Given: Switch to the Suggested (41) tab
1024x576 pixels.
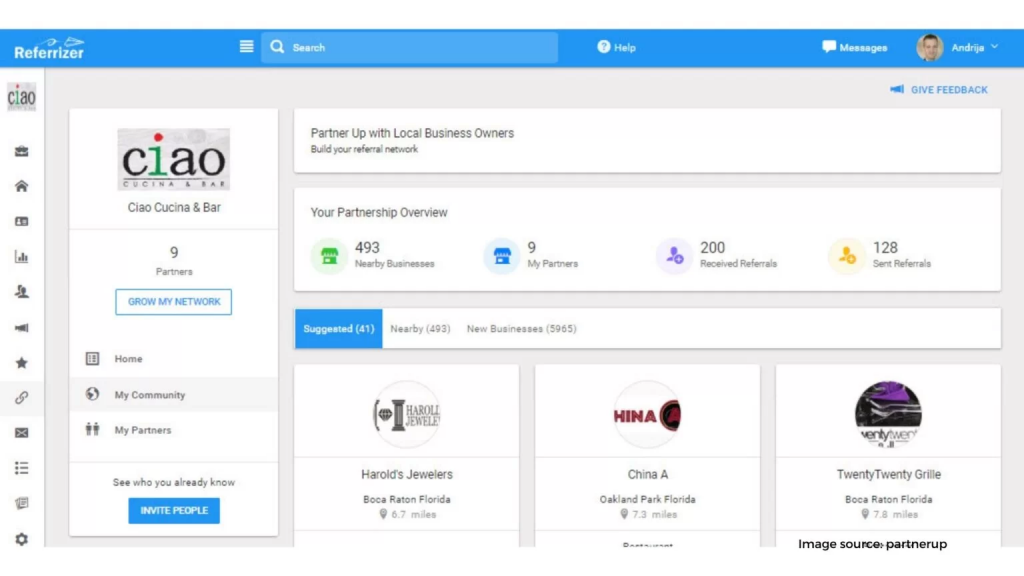Looking at the screenshot, I should click(338, 328).
